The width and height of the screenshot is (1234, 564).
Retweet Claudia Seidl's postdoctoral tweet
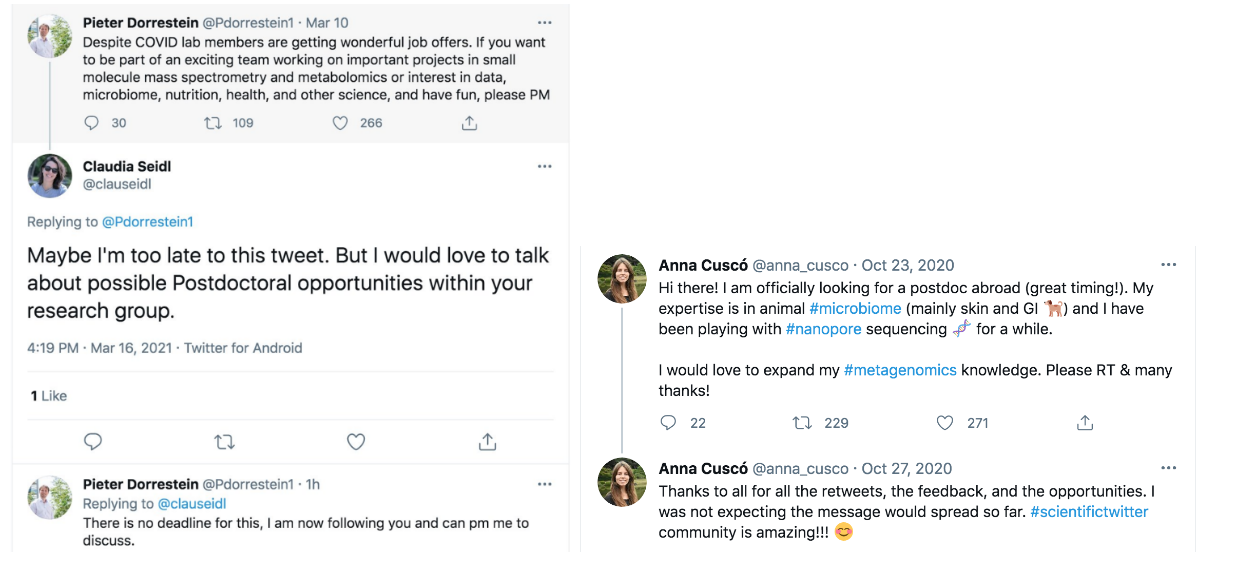pos(225,441)
